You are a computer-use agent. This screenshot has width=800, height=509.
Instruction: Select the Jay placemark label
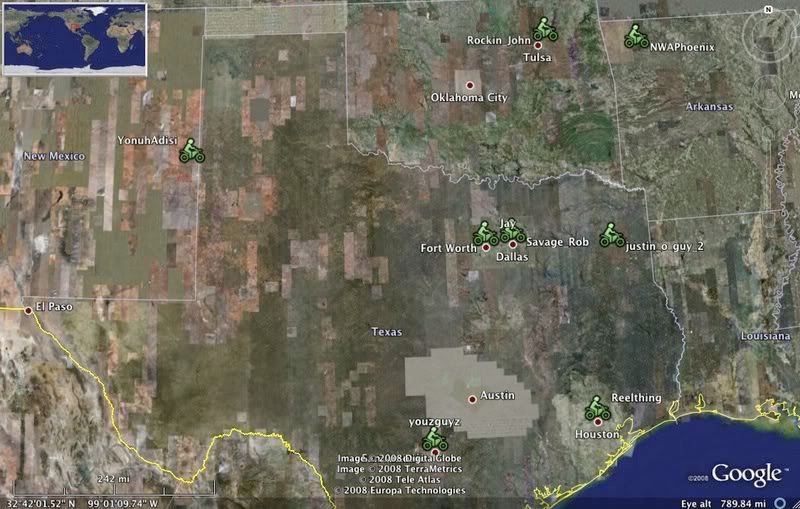[x=508, y=223]
